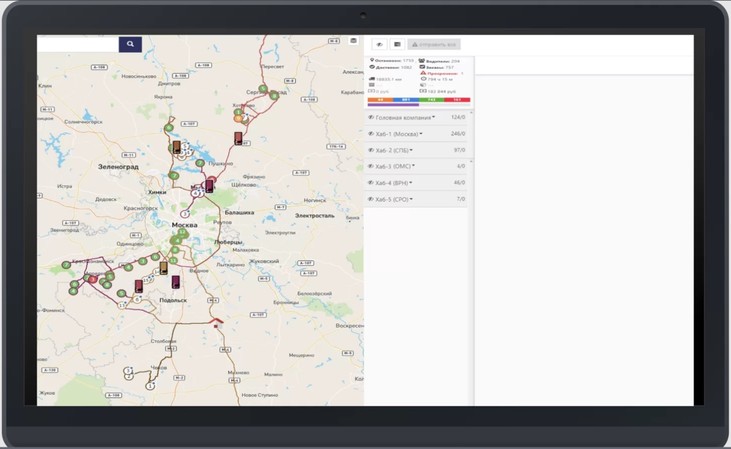Click the red overdue warning triangle icon
The height and width of the screenshot is (449, 731).
point(423,73)
